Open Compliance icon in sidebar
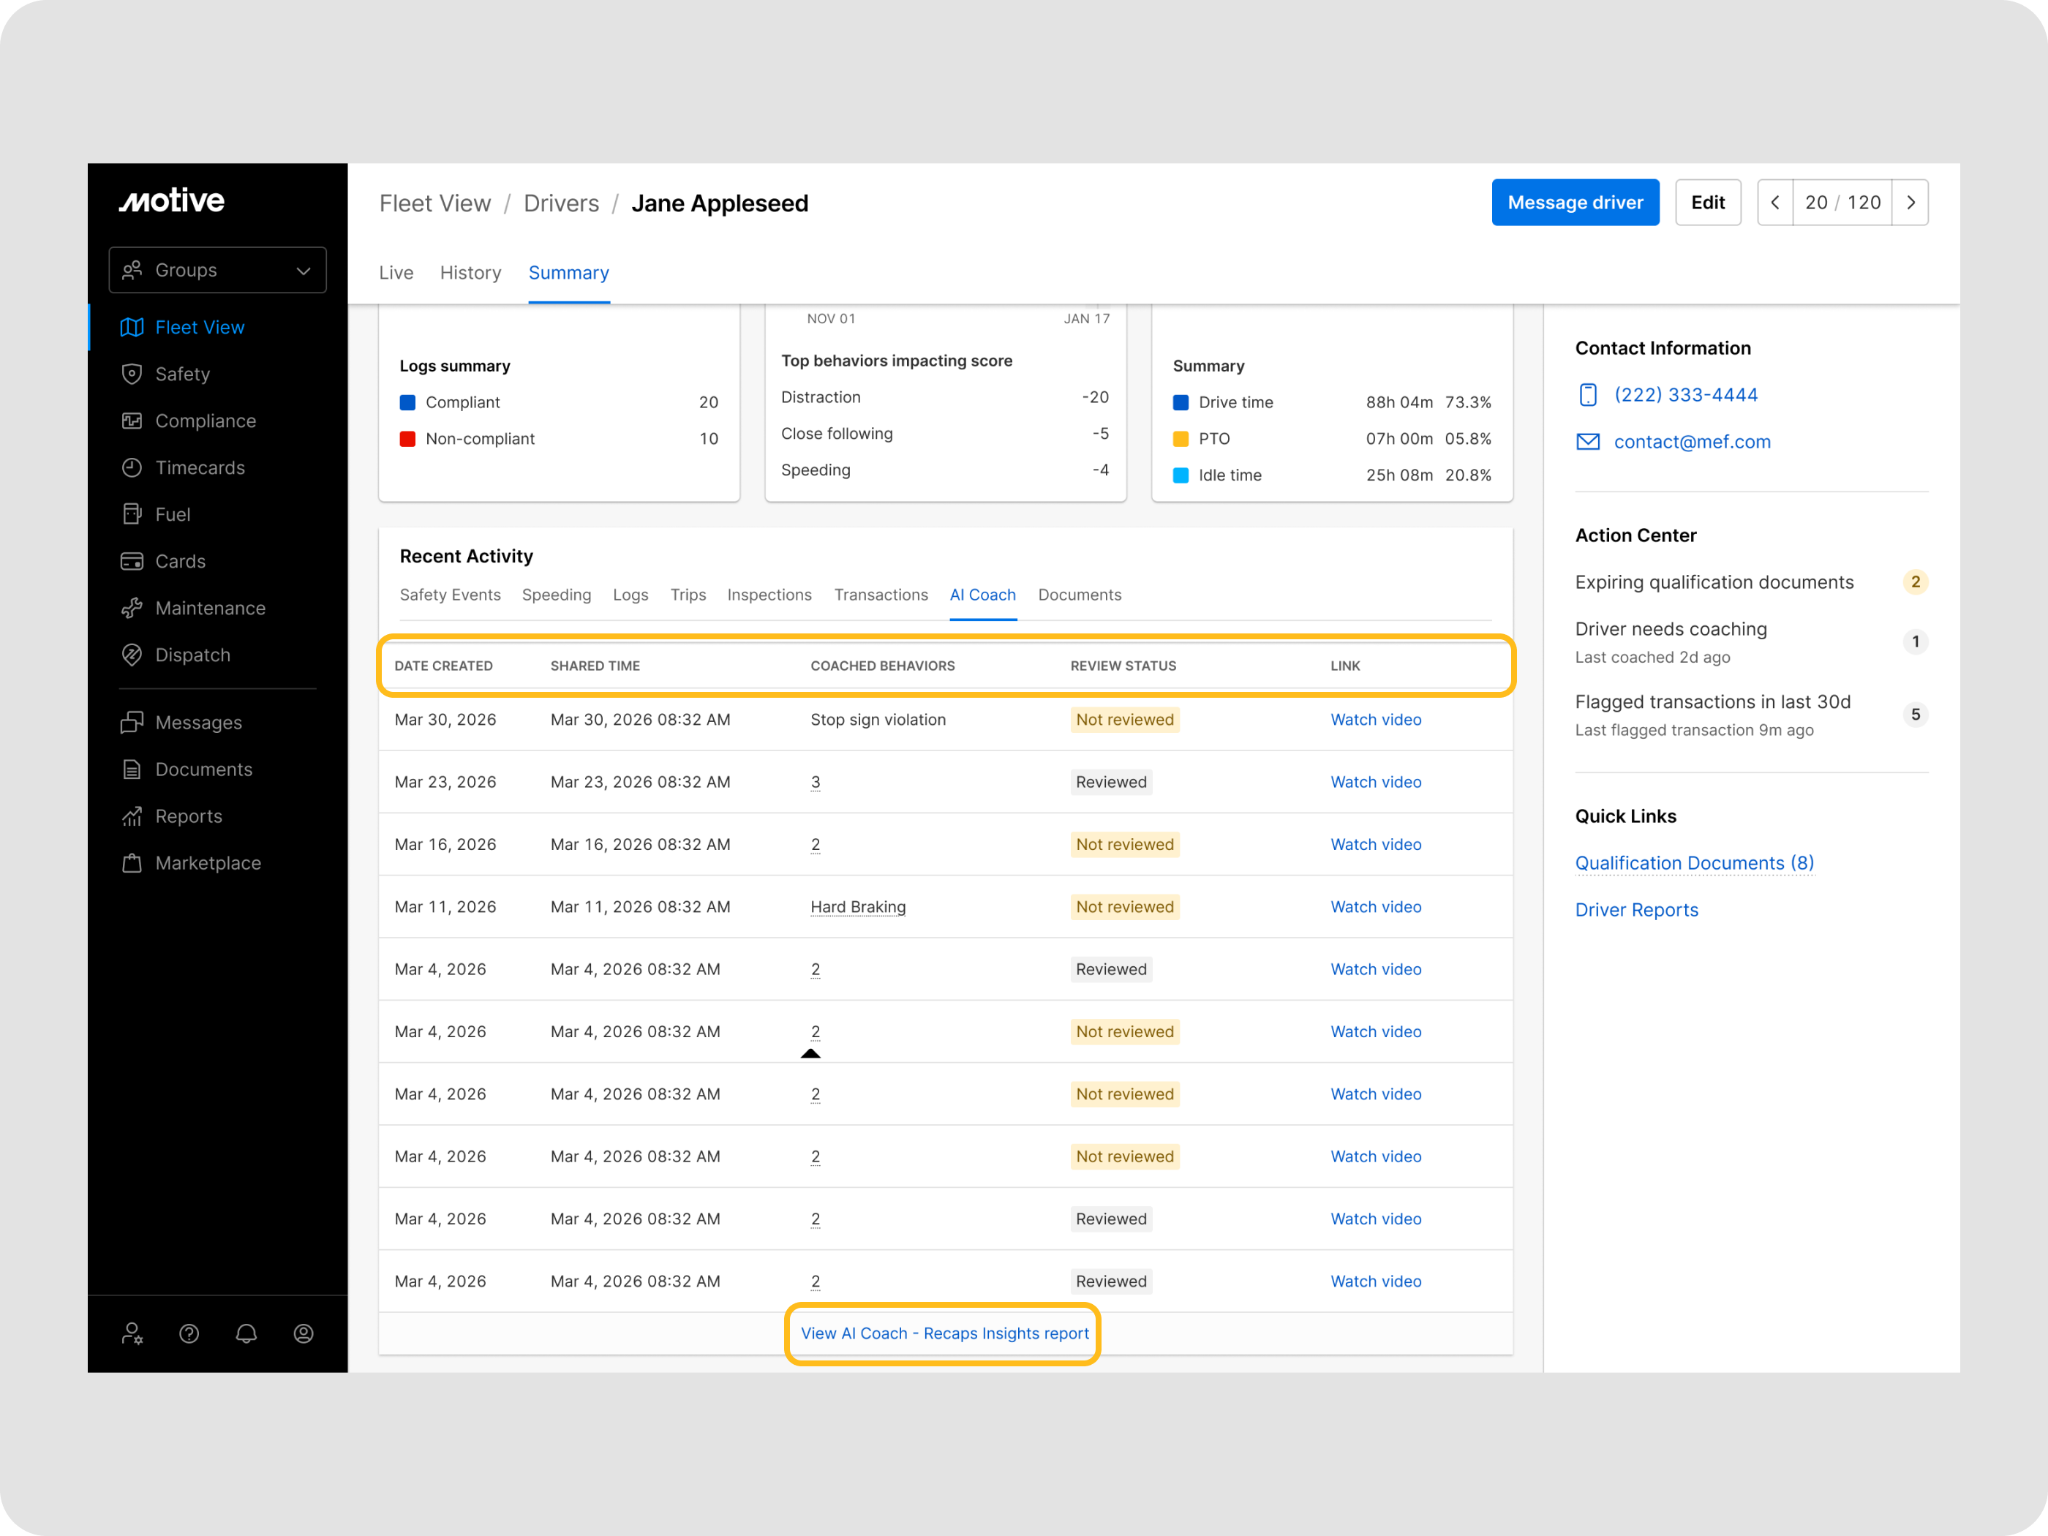Viewport: 2048px width, 1536px height. click(x=132, y=421)
